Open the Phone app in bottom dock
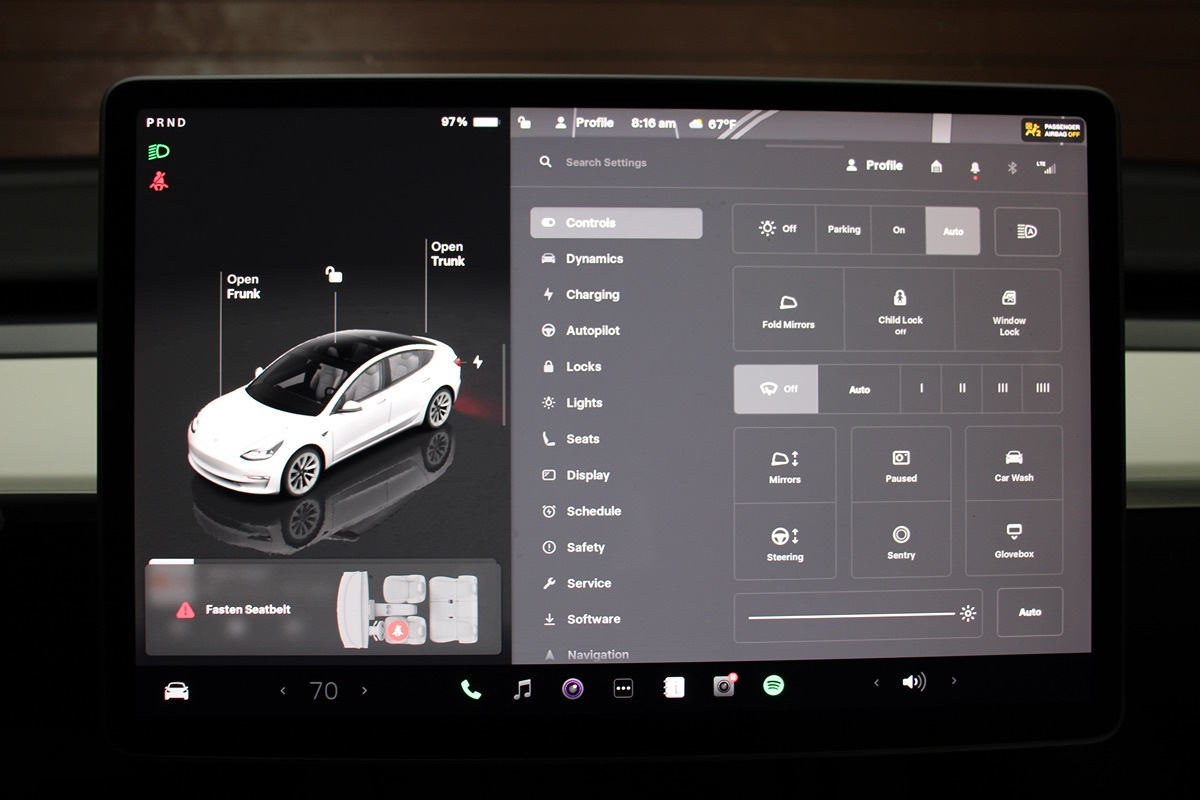 470,689
